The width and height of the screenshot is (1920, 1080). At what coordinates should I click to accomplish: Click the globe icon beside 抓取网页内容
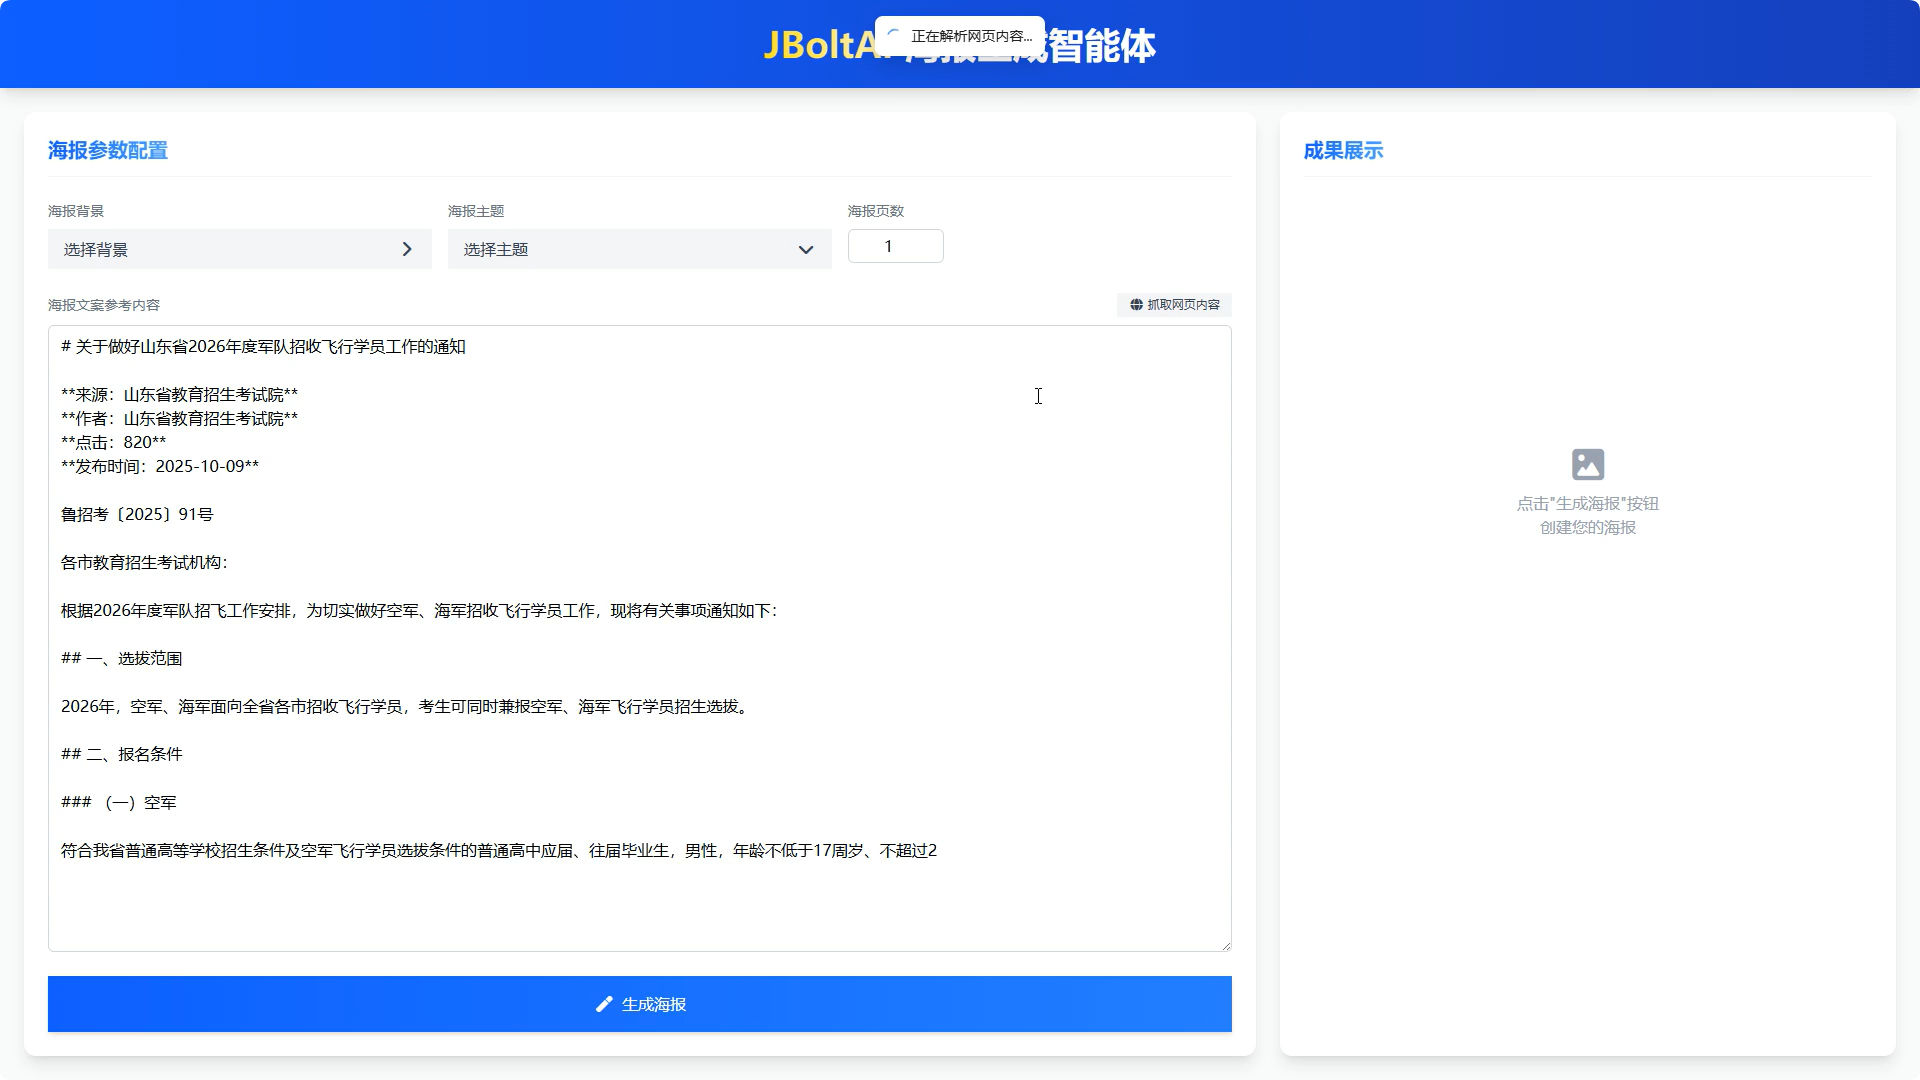pyautogui.click(x=1136, y=305)
